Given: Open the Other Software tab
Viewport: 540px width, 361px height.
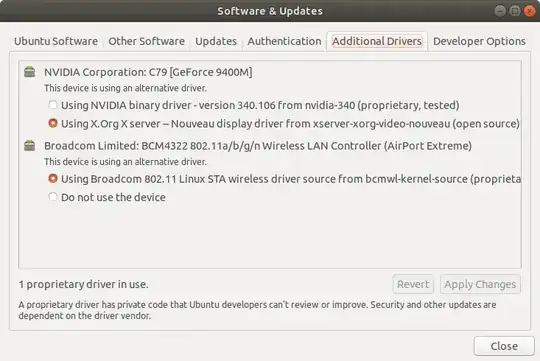Looking at the screenshot, I should 147,41.
